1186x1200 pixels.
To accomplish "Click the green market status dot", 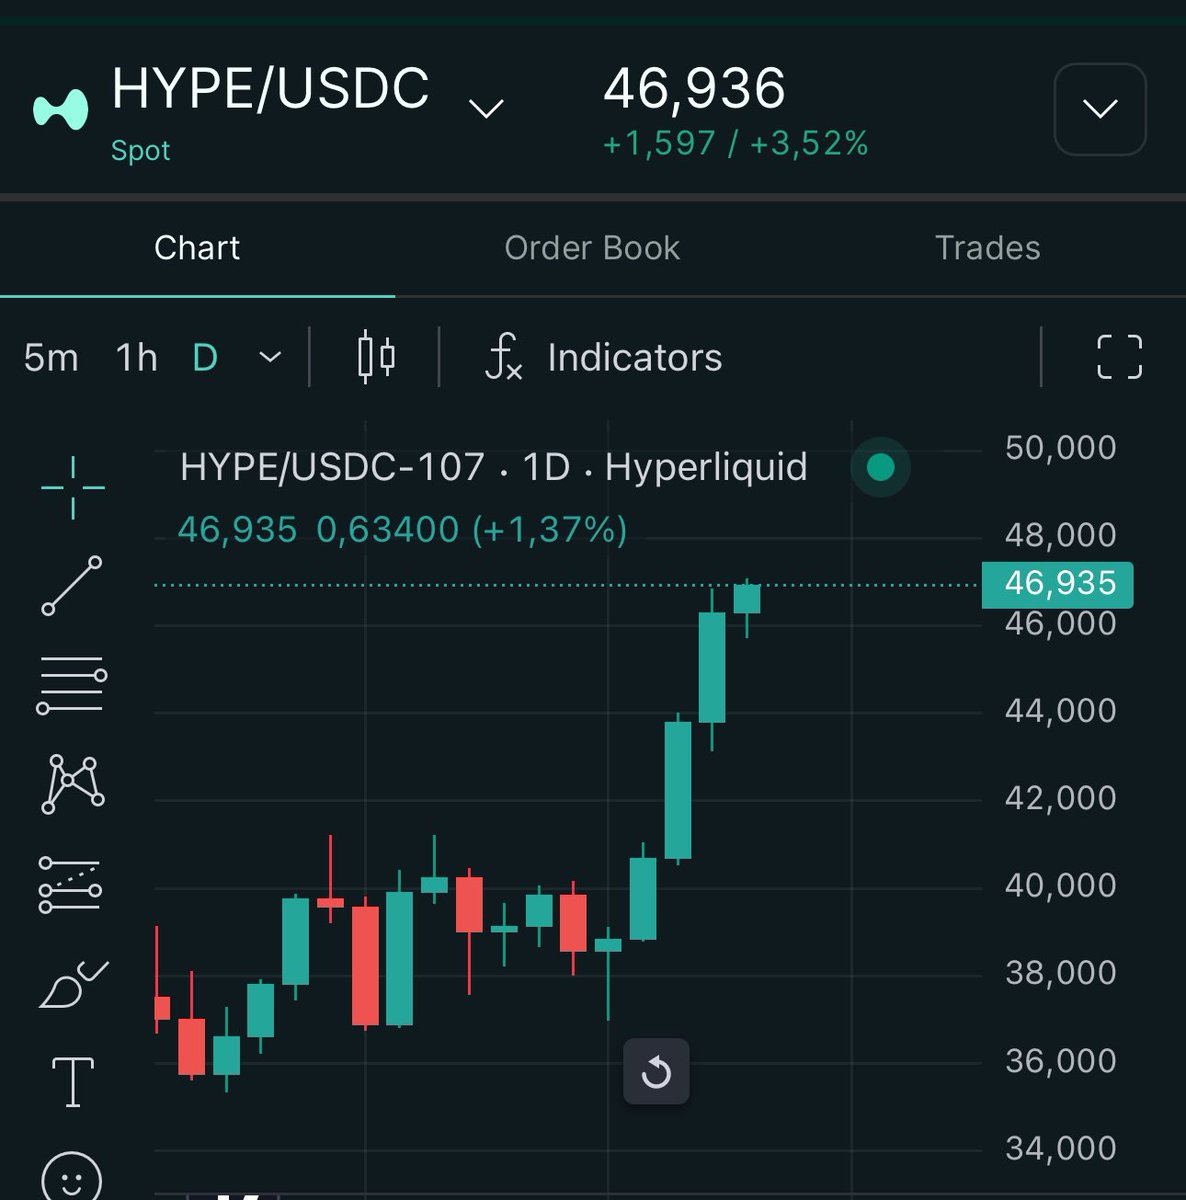I will coord(880,467).
